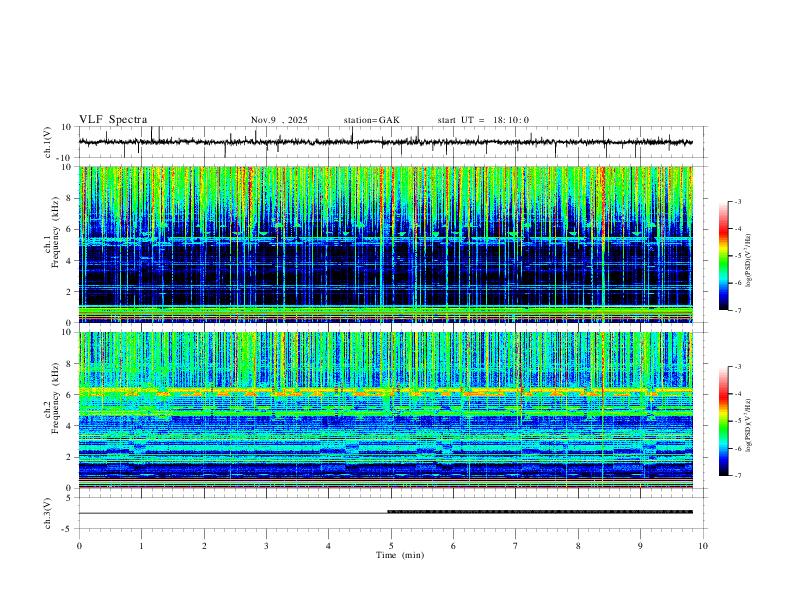Click the "-3" tick on ch.1 colorbar

tap(738, 201)
